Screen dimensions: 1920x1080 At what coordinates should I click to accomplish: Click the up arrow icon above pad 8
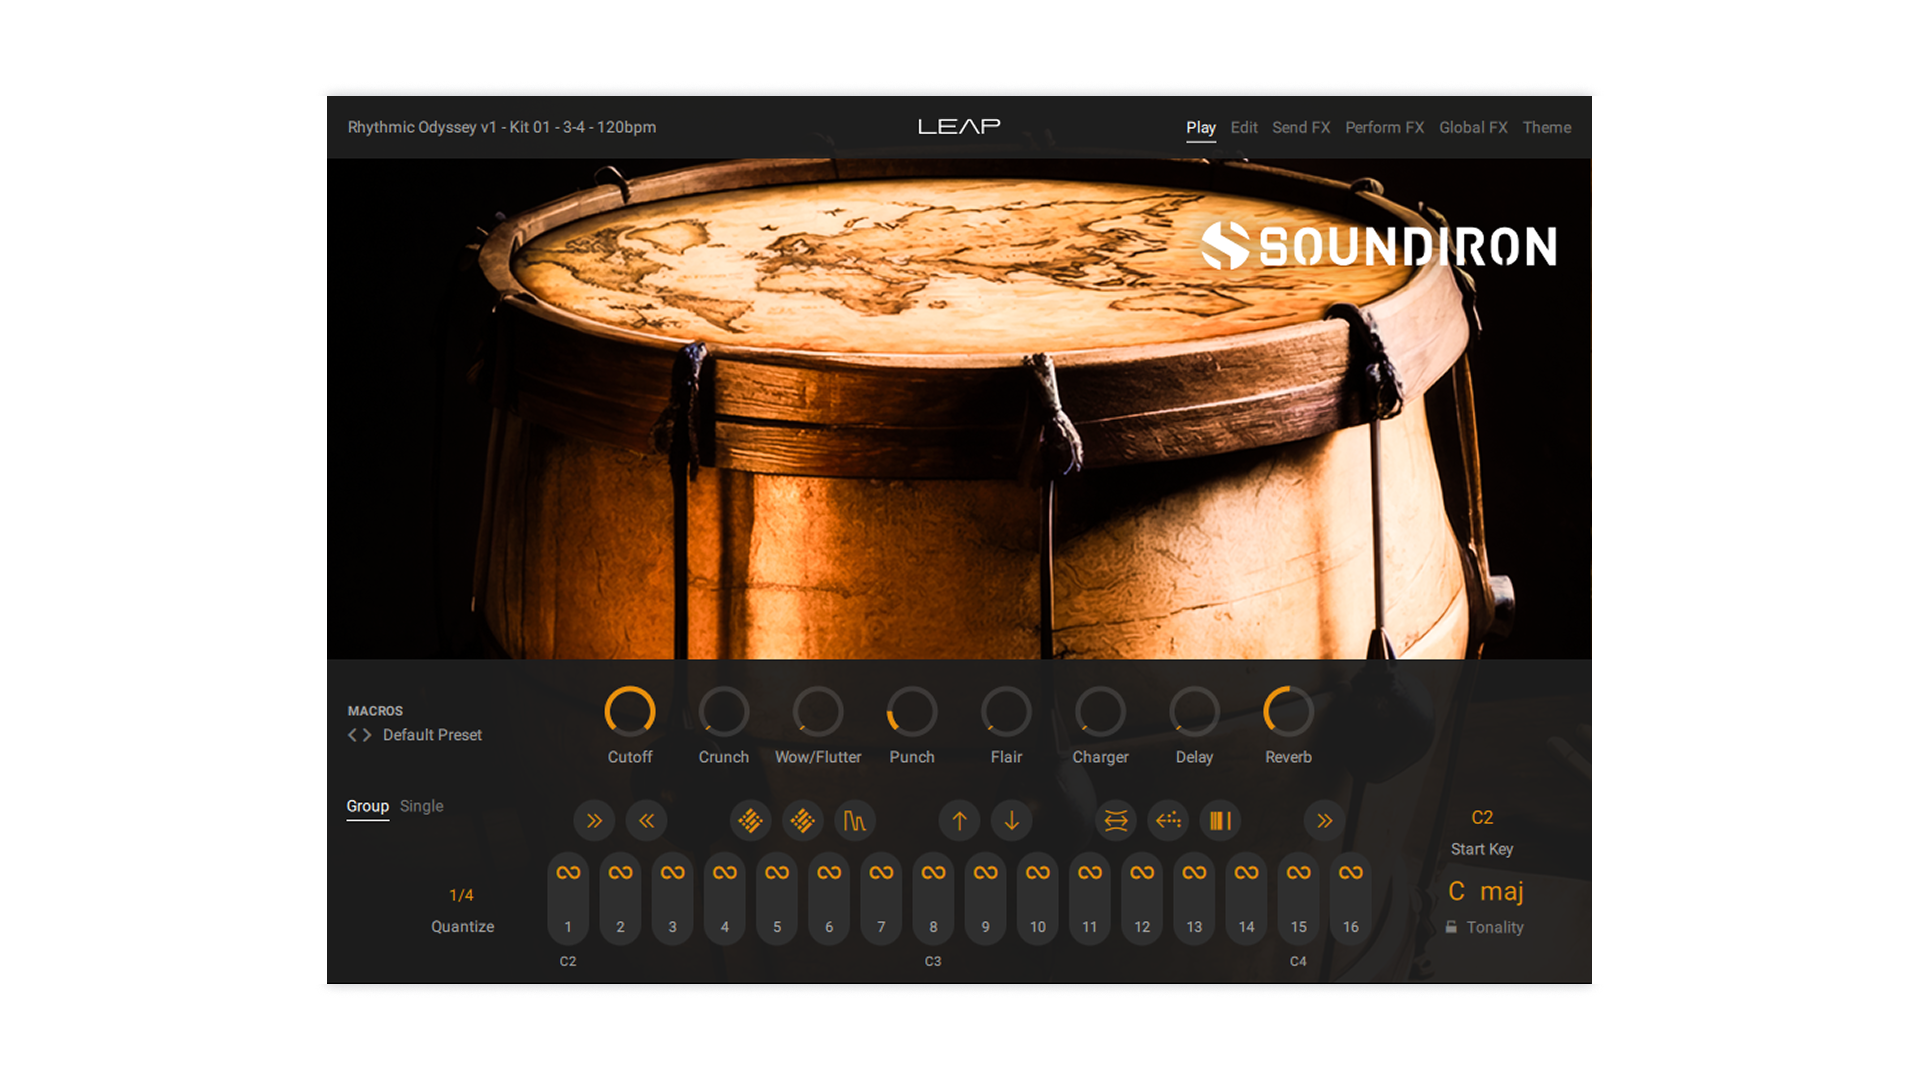[959, 821]
